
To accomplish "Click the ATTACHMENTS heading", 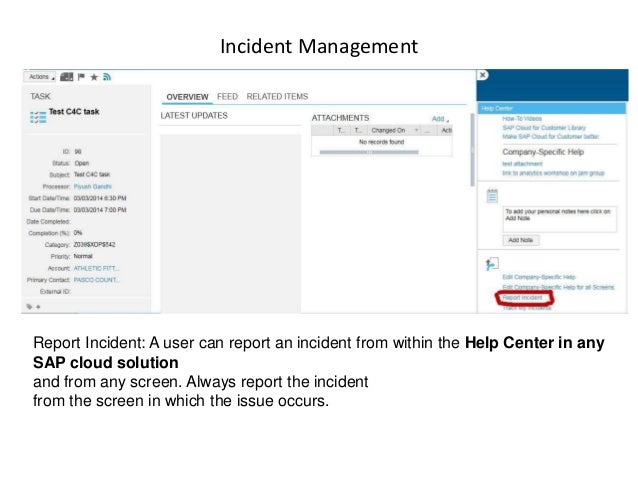I will coord(341,118).
